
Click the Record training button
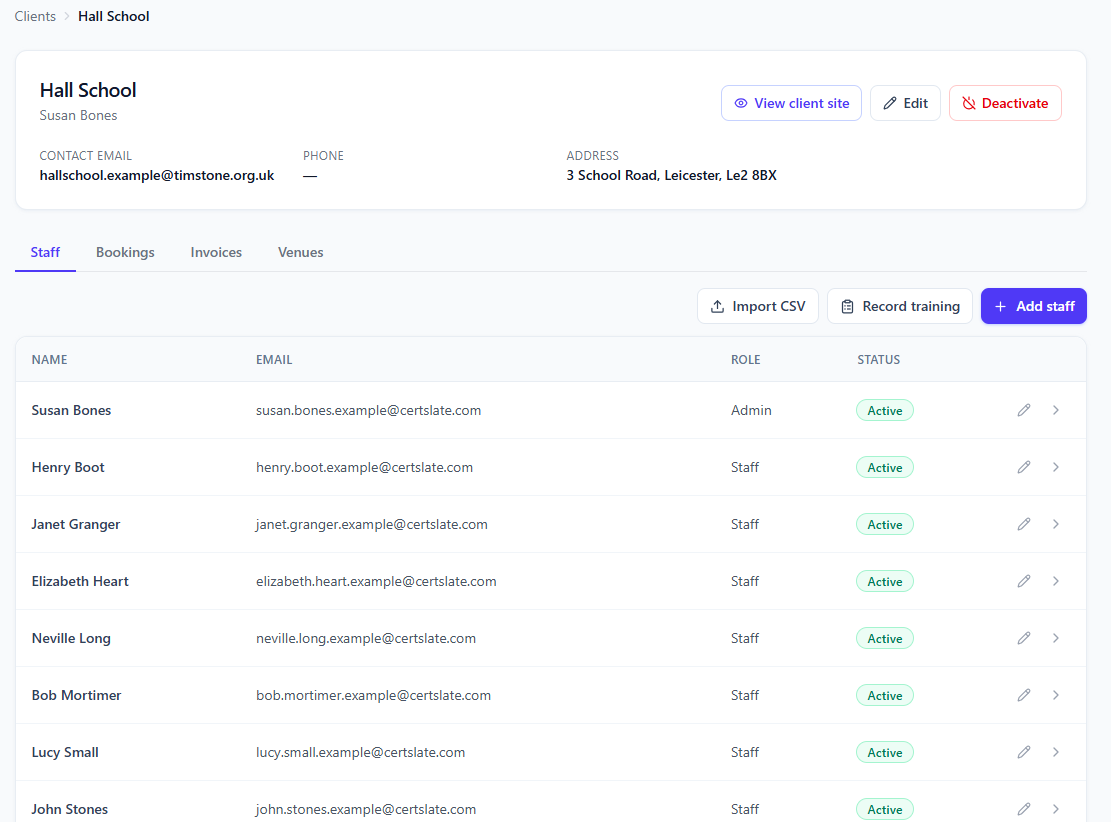pyautogui.click(x=900, y=306)
